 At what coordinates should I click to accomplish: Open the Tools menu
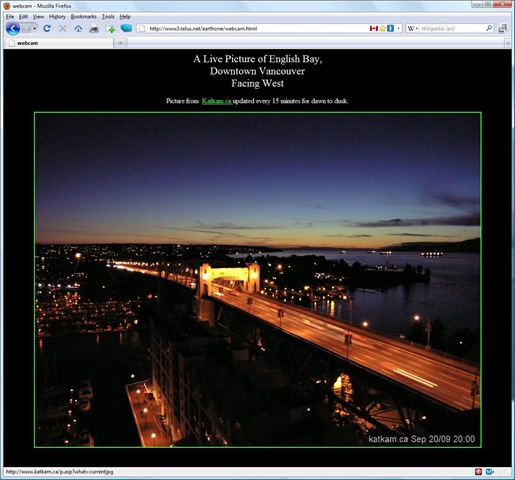108,17
